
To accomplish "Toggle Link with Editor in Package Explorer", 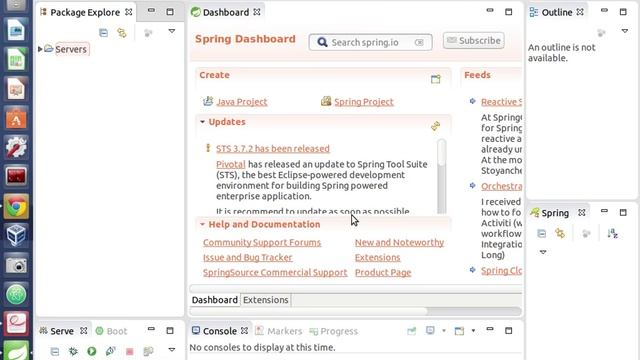I will pos(122,33).
